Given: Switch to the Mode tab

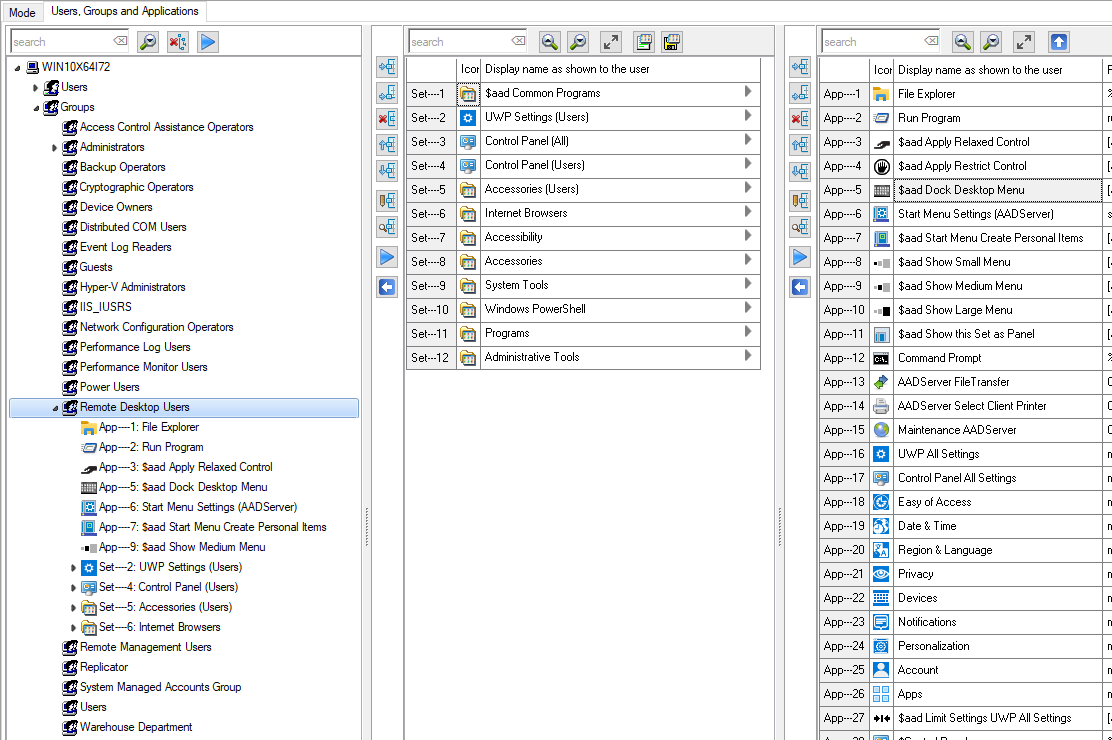Looking at the screenshot, I should click(x=22, y=13).
